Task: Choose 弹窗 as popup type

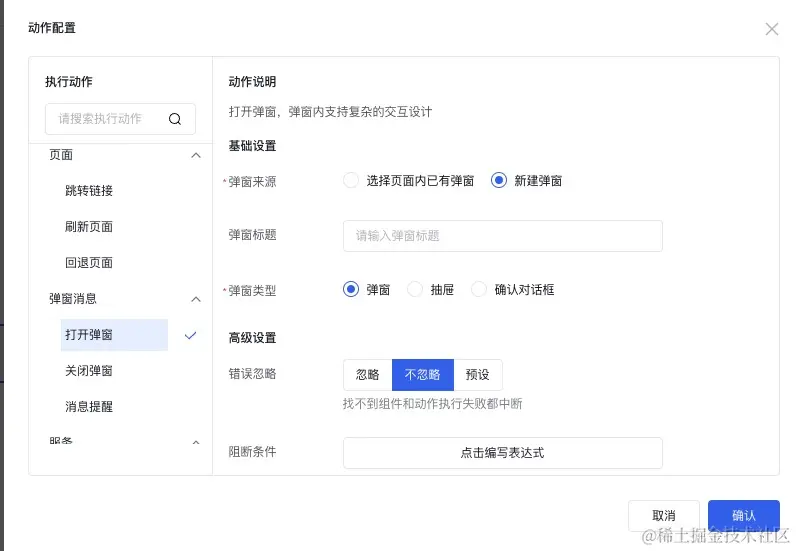Action: point(351,289)
